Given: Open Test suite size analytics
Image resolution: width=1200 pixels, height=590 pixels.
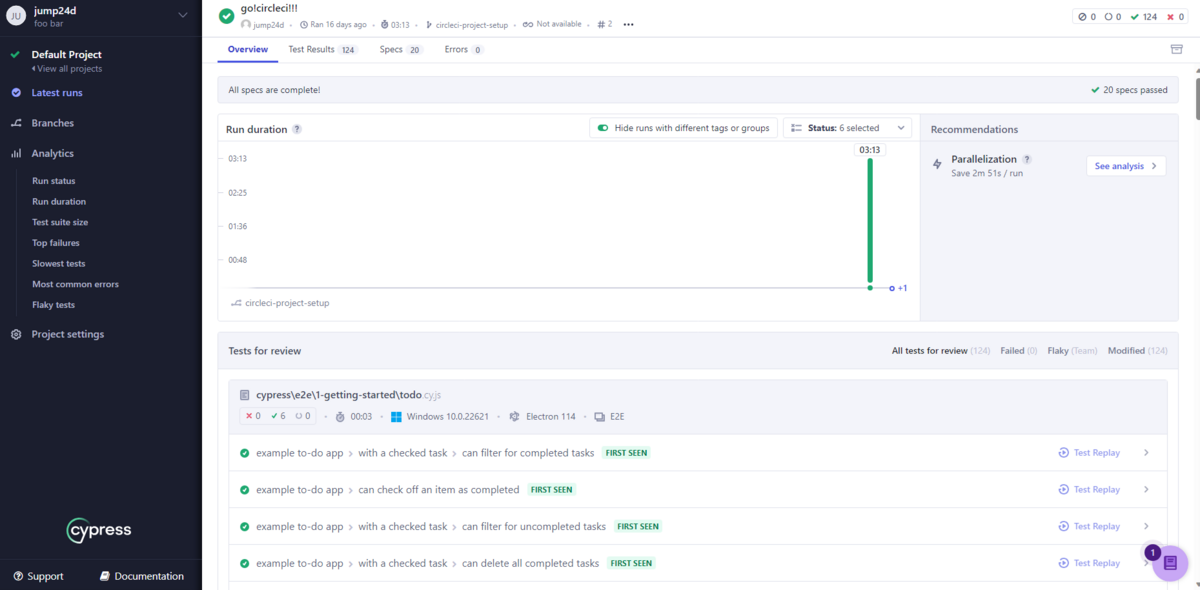Looking at the screenshot, I should coord(60,222).
